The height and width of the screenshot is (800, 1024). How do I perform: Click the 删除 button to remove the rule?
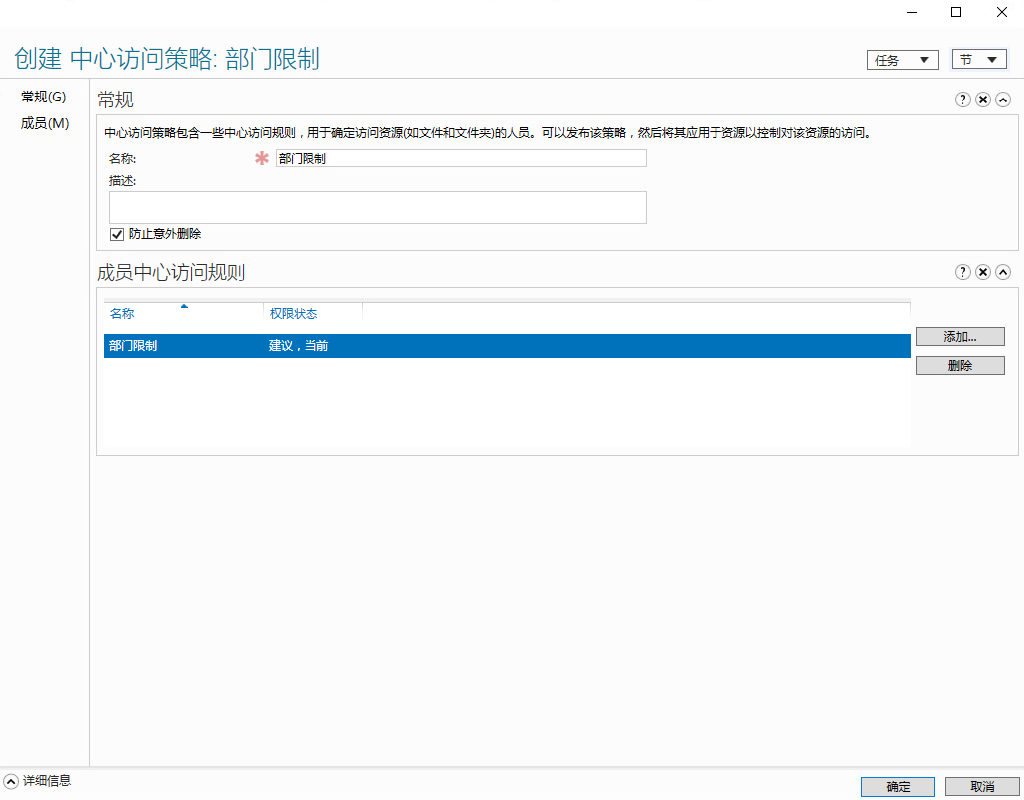coord(960,365)
